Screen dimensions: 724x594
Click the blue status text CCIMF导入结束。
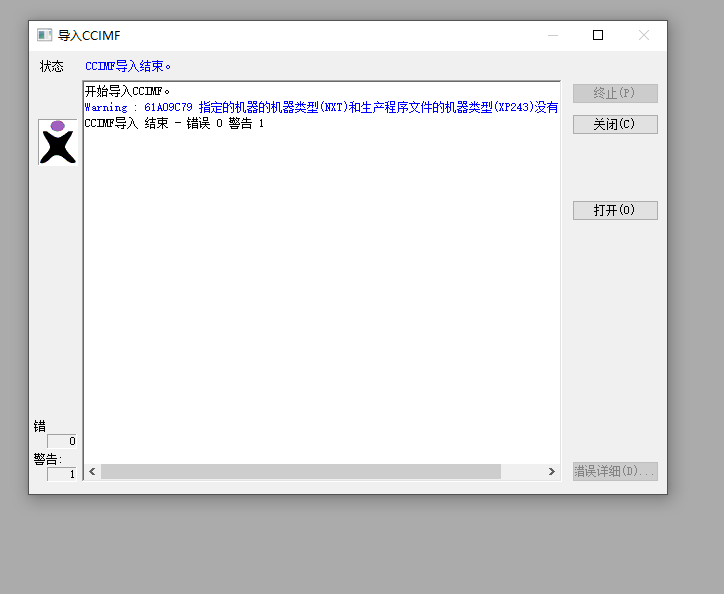tap(128, 66)
